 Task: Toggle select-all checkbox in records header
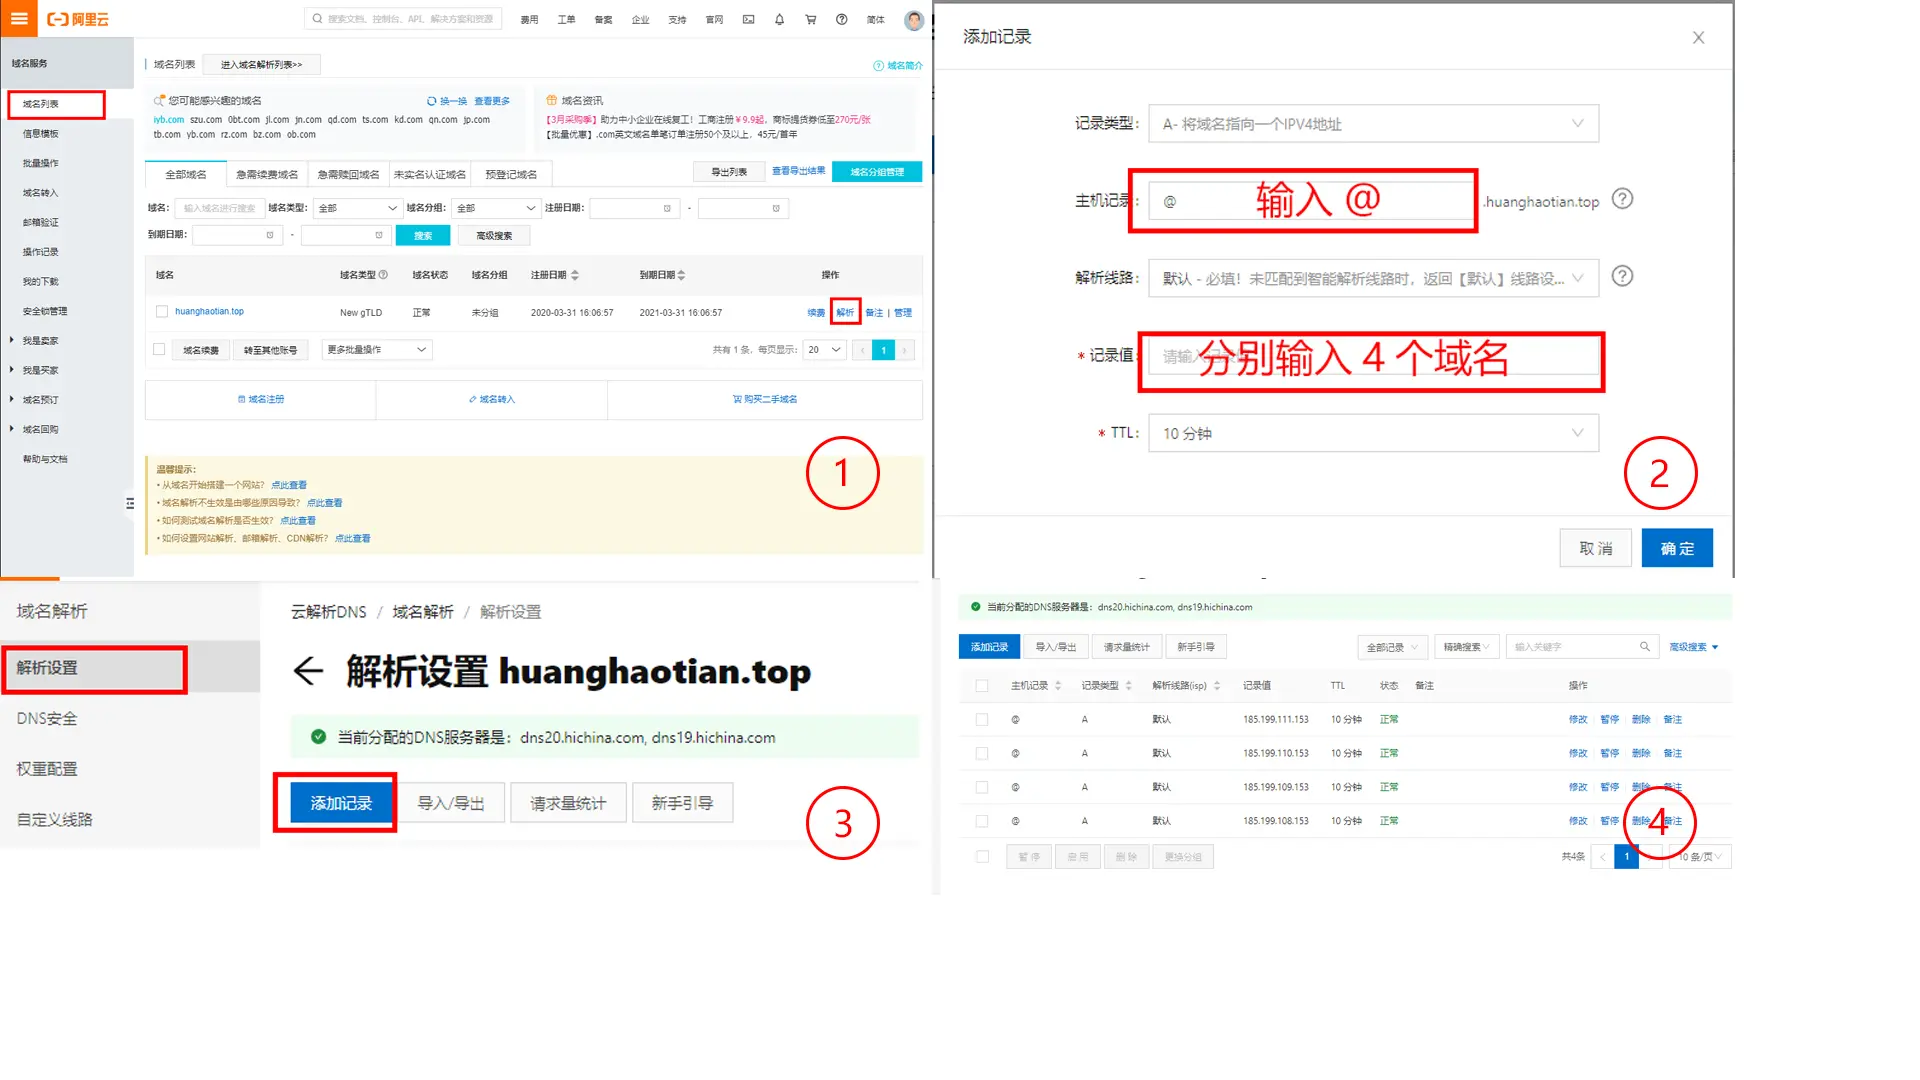pyautogui.click(x=981, y=686)
